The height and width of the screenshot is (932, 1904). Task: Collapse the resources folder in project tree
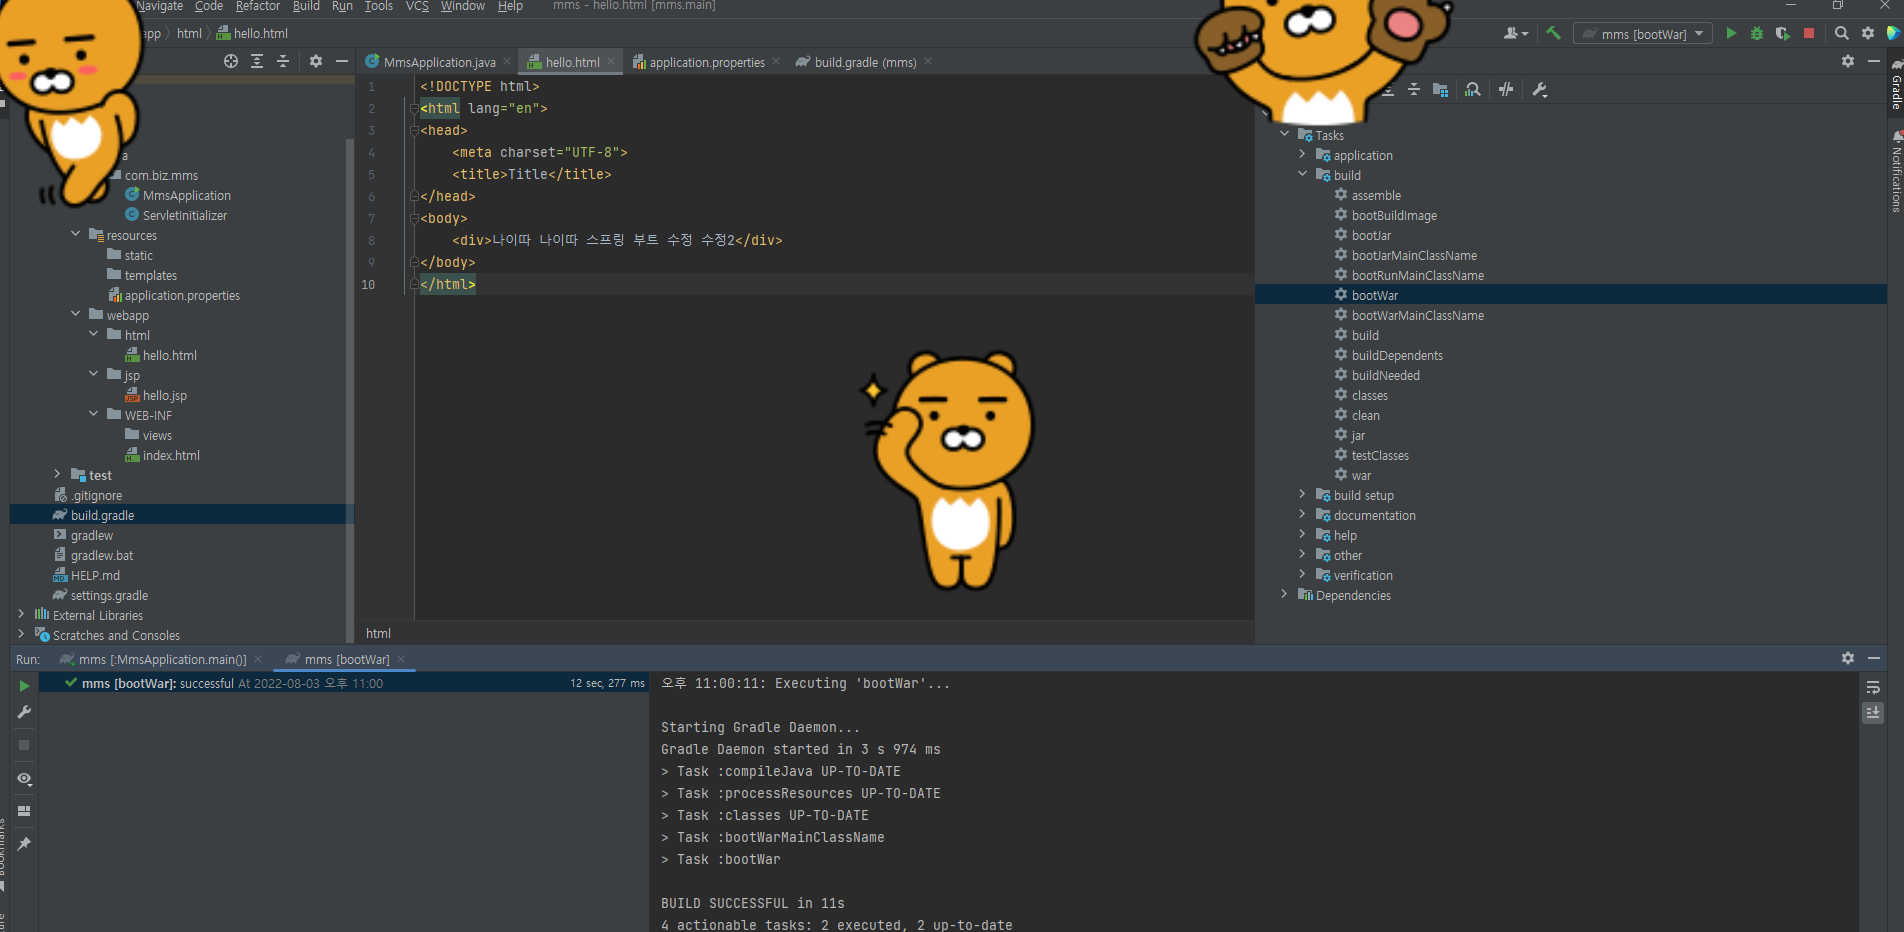coord(75,234)
